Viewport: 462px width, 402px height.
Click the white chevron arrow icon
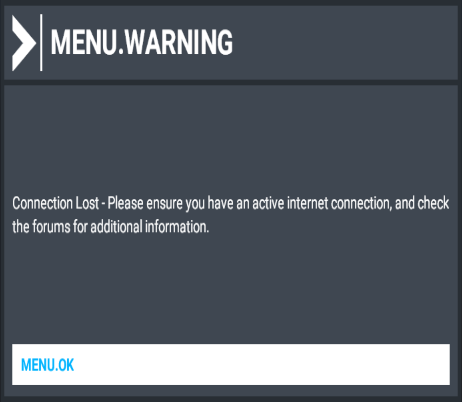(24, 43)
